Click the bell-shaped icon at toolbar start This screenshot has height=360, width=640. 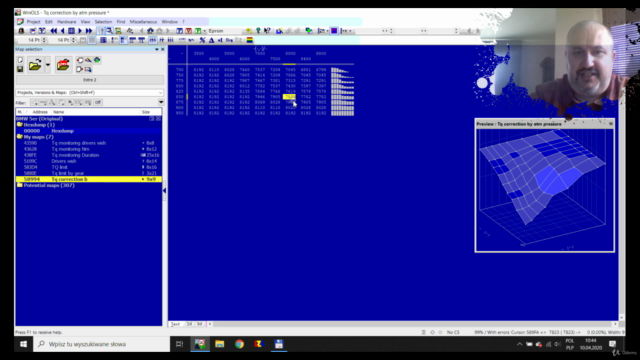coord(21,31)
